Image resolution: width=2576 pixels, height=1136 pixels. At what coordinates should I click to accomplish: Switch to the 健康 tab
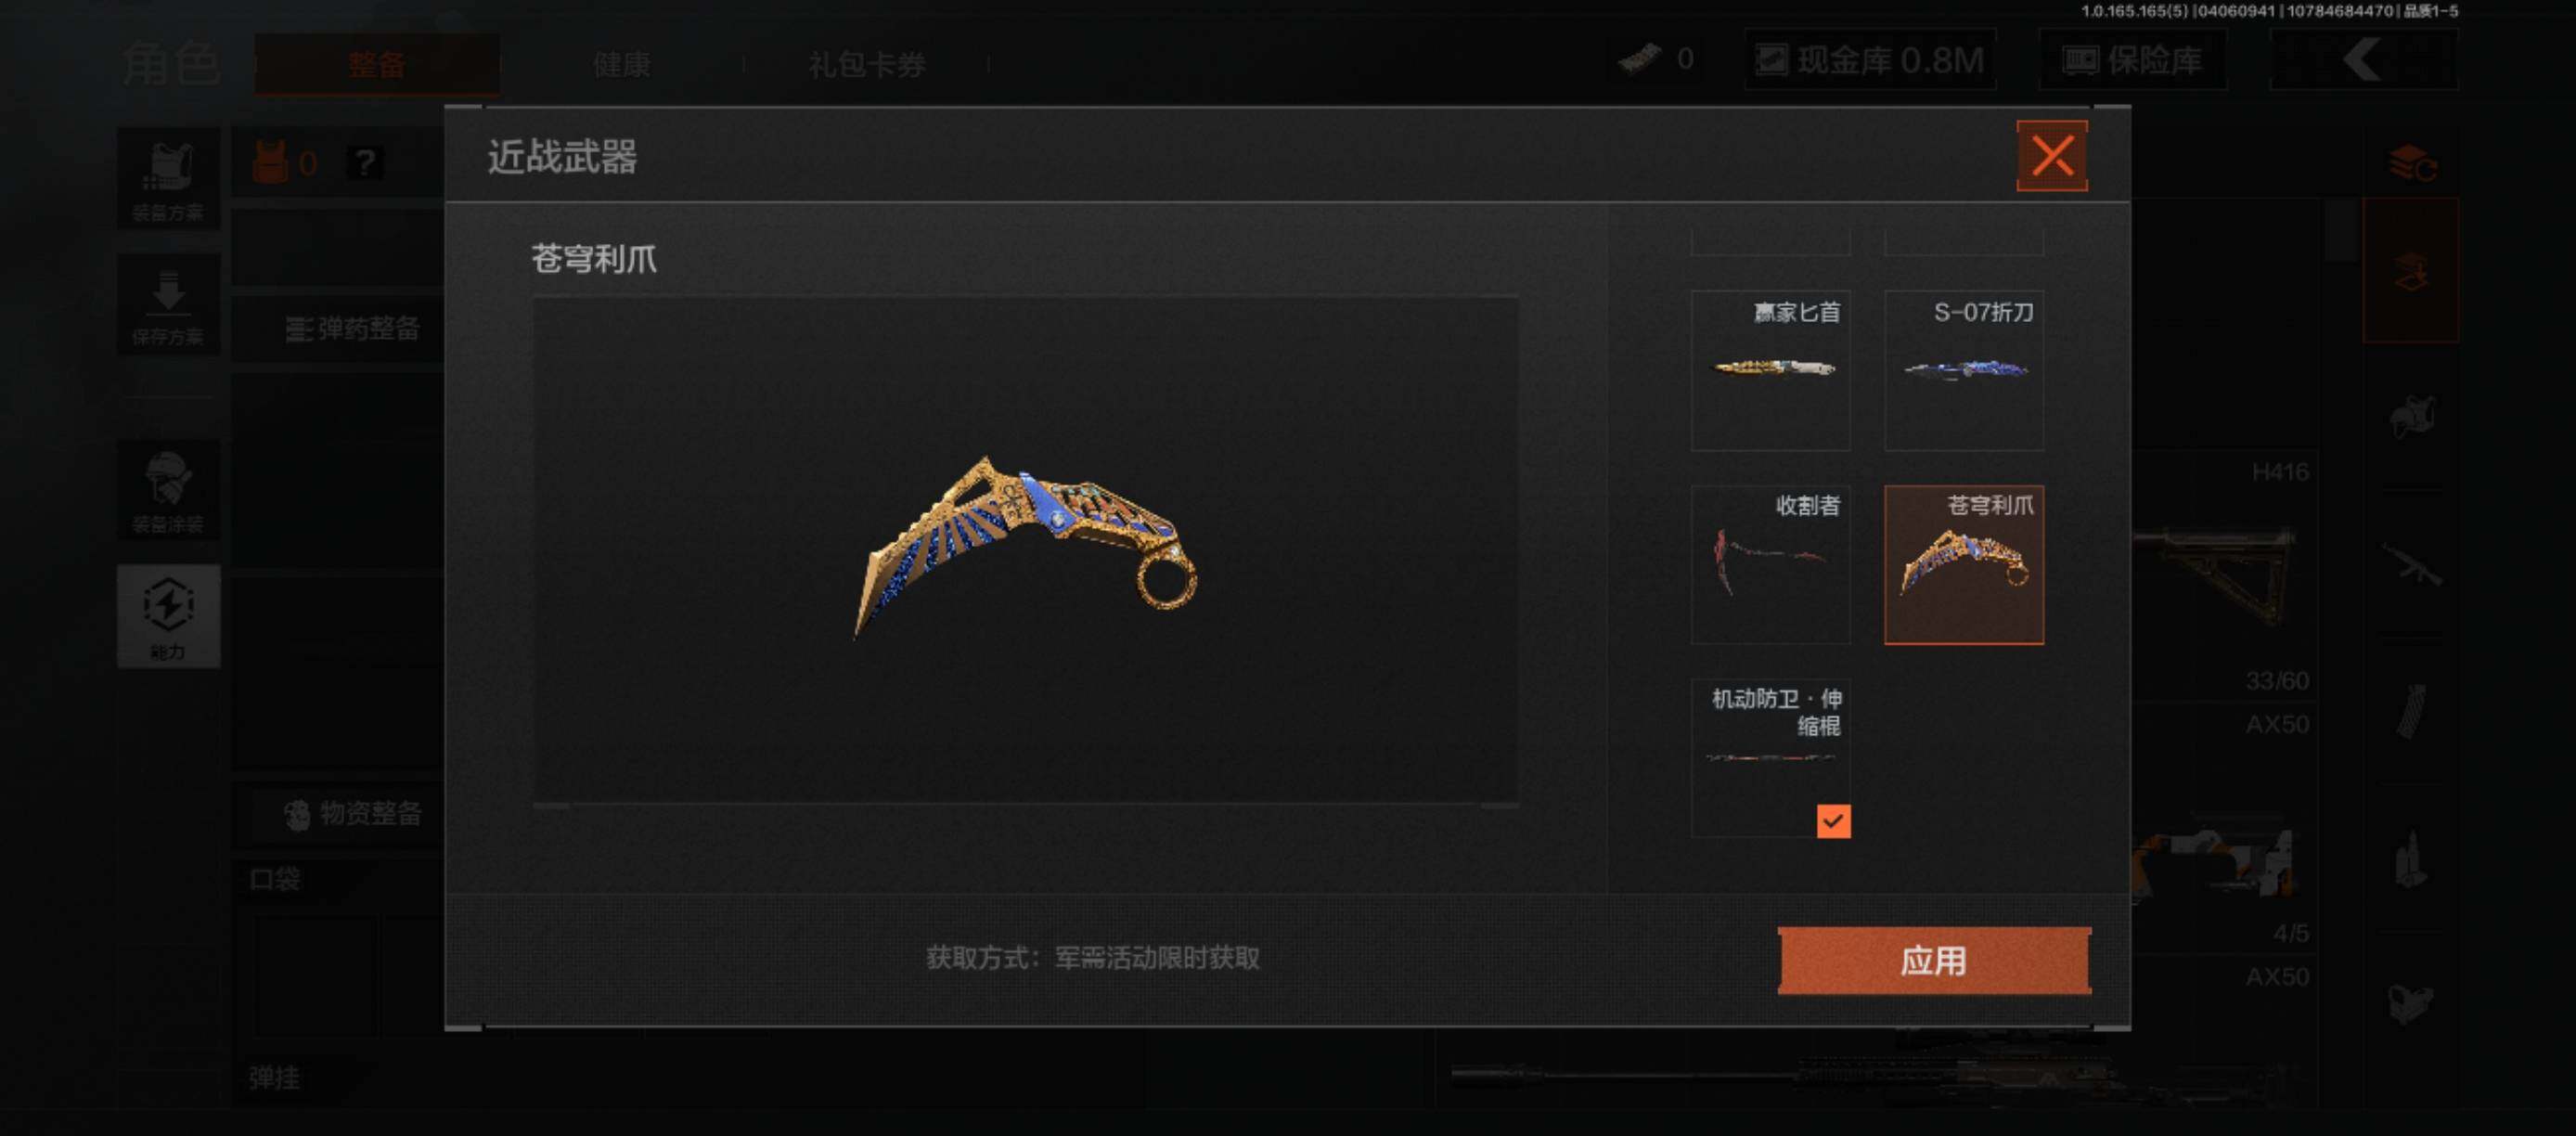point(622,64)
